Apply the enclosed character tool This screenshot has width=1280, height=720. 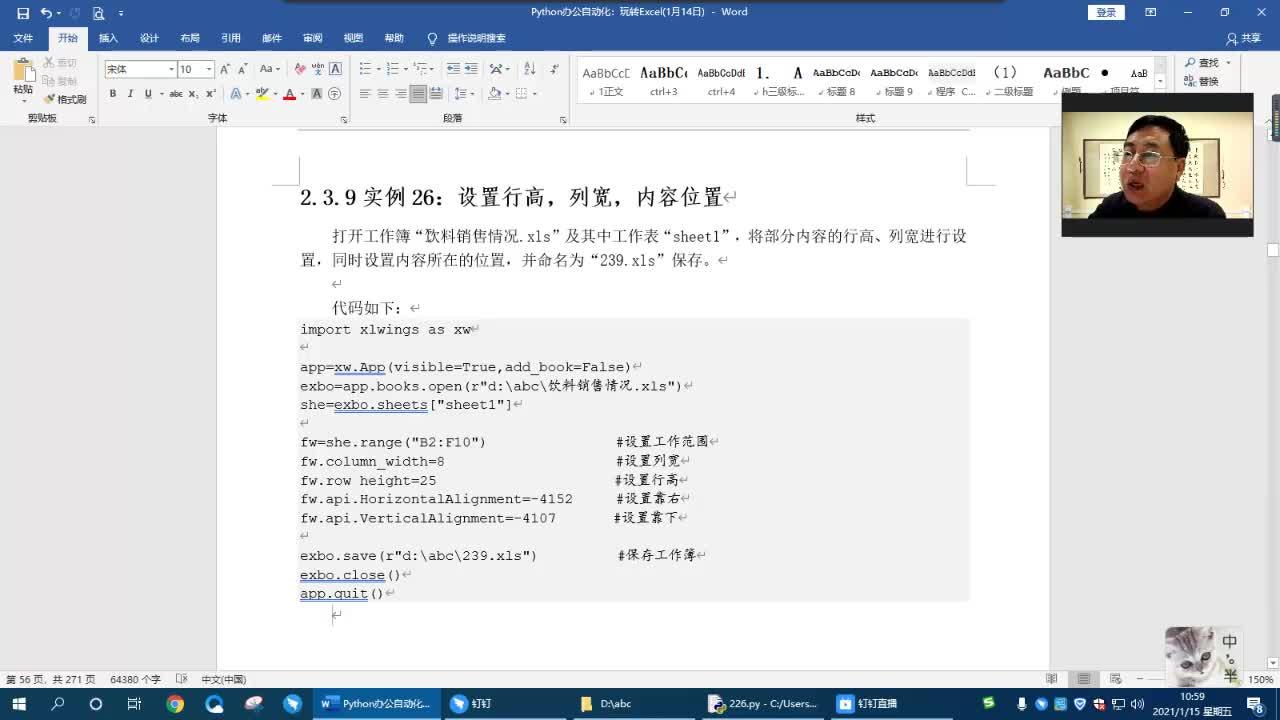click(335, 94)
